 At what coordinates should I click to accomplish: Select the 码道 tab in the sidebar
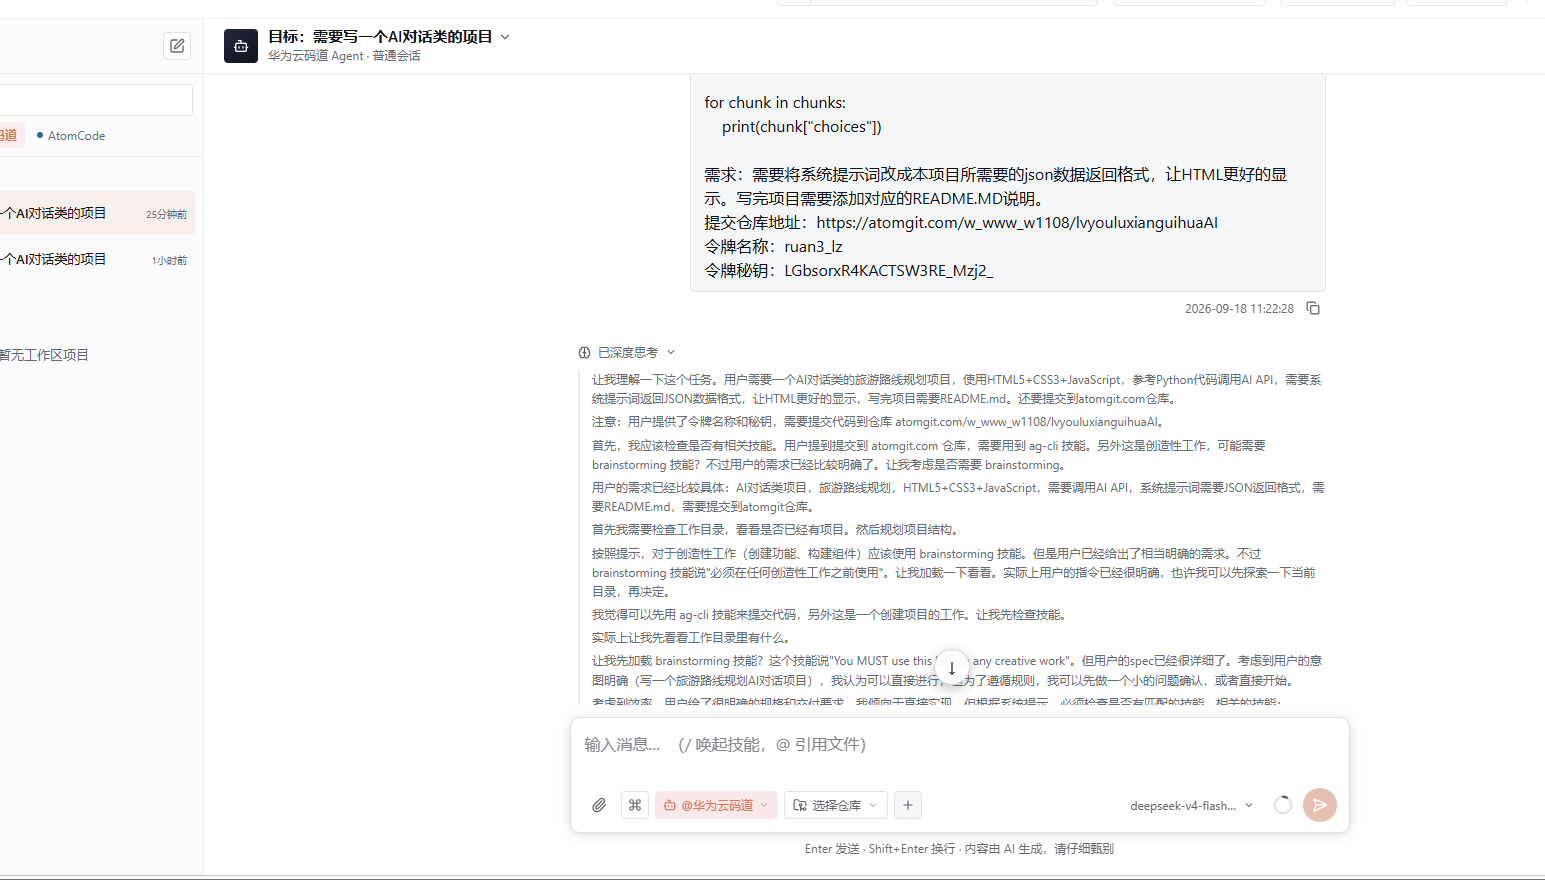[x=10, y=136]
